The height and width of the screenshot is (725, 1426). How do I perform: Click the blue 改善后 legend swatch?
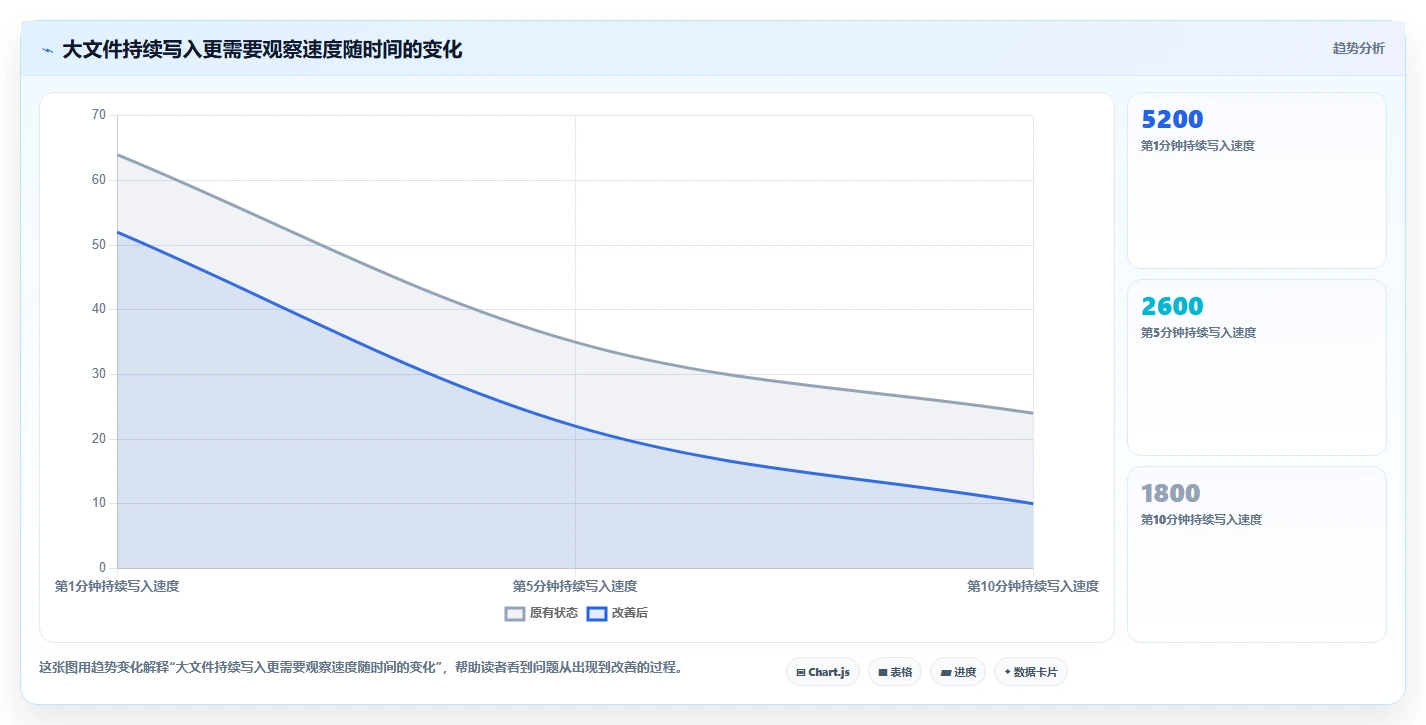[597, 614]
